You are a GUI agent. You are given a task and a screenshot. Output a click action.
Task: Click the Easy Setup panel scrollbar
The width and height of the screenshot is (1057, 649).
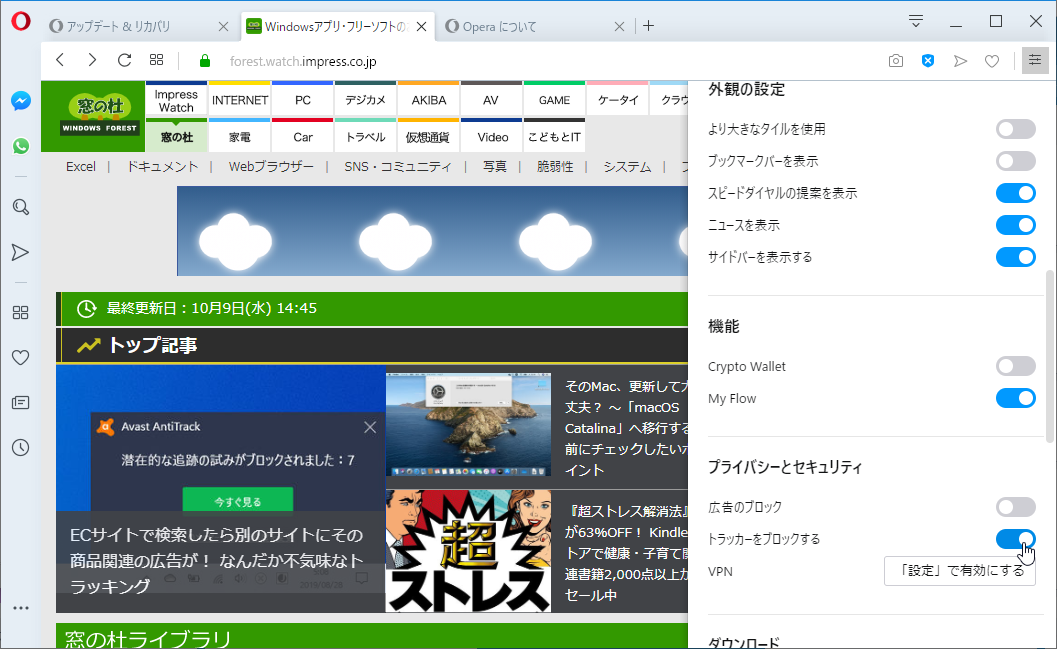[1049, 356]
